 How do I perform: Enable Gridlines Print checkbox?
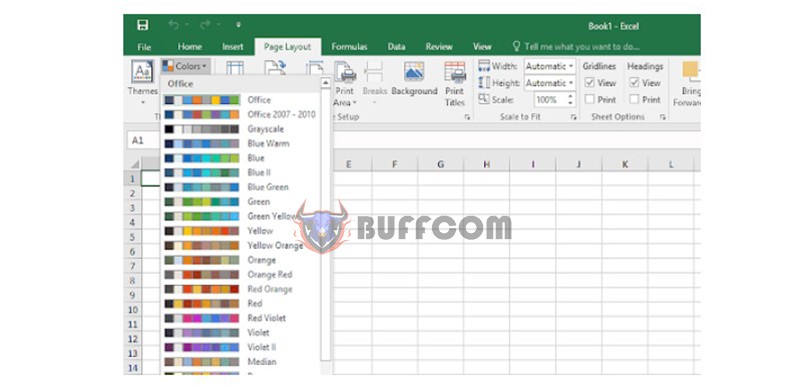click(589, 99)
